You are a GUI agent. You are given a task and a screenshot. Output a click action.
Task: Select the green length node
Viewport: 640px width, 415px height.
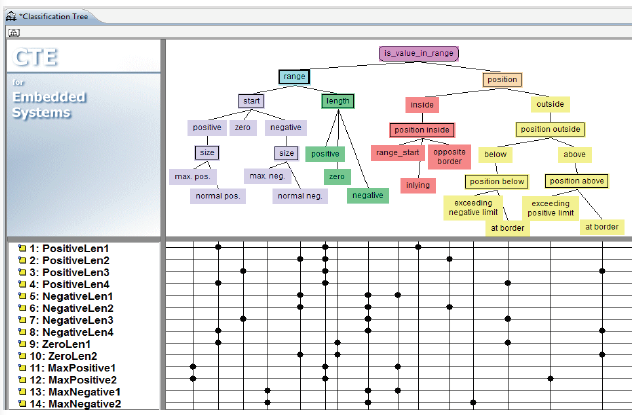[x=338, y=101]
